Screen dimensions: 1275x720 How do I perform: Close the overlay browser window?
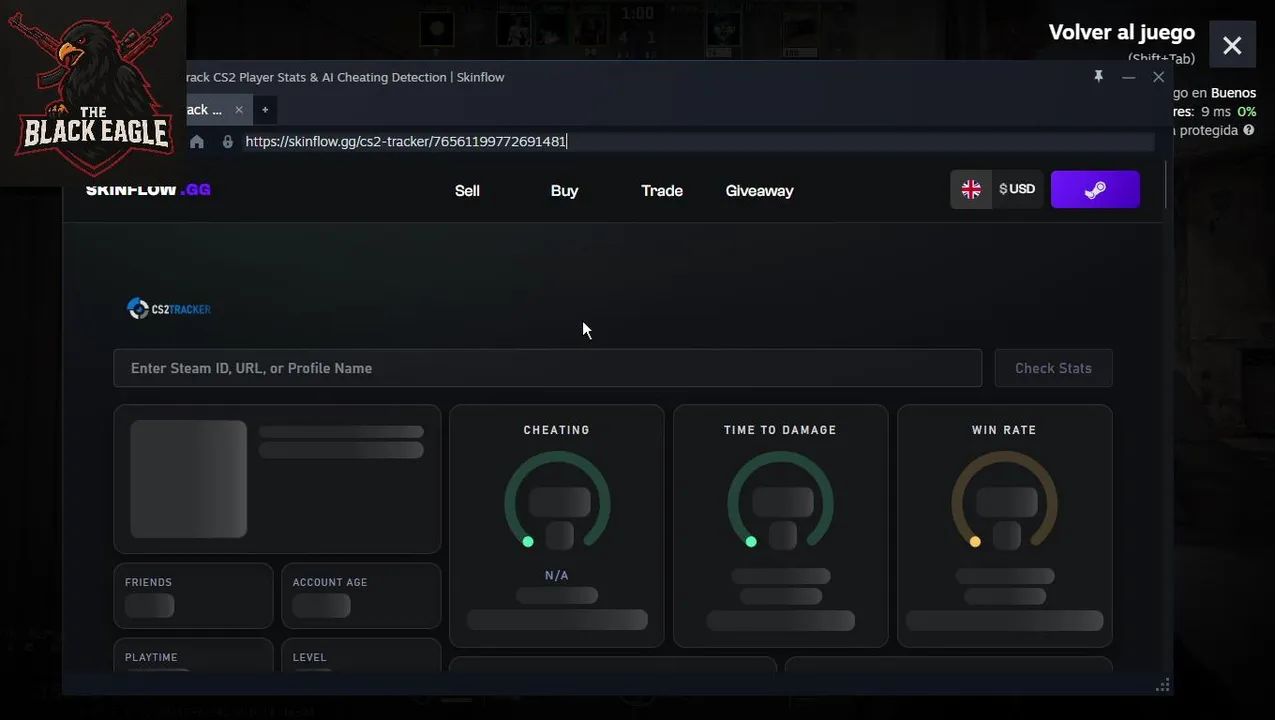pyautogui.click(x=1158, y=77)
